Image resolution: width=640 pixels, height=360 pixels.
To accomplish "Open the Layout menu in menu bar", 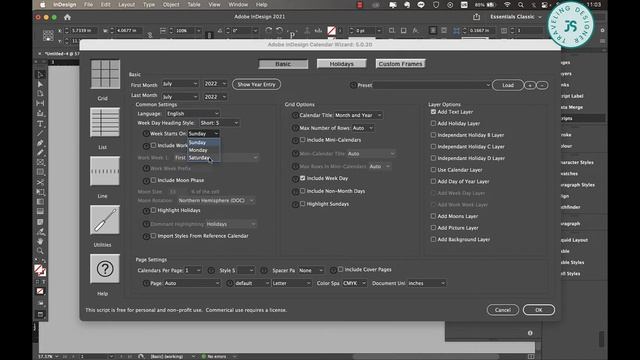I will tap(127, 4).
